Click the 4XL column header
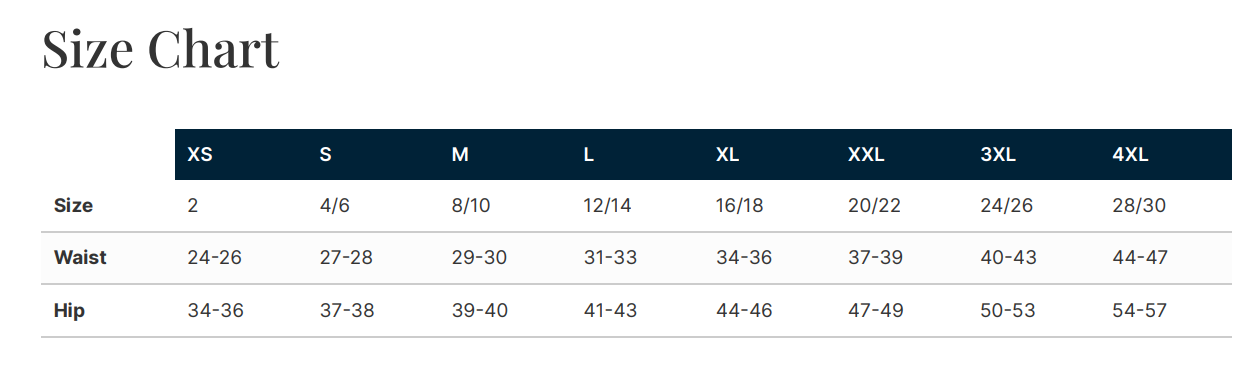The height and width of the screenshot is (372, 1253). (x=1130, y=155)
